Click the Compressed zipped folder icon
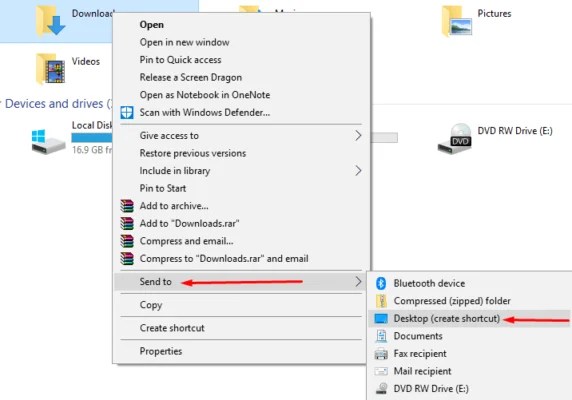The image size is (572, 400). pyautogui.click(x=381, y=301)
